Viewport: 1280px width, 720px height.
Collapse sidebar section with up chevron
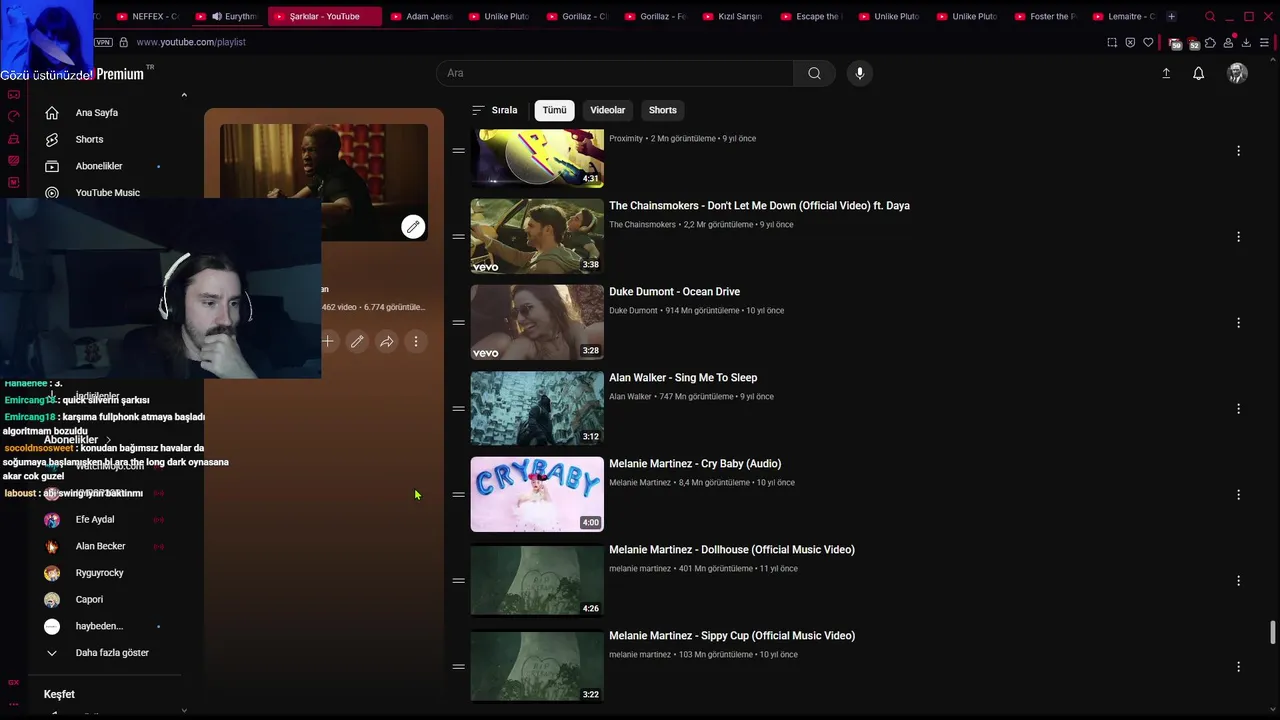[184, 95]
